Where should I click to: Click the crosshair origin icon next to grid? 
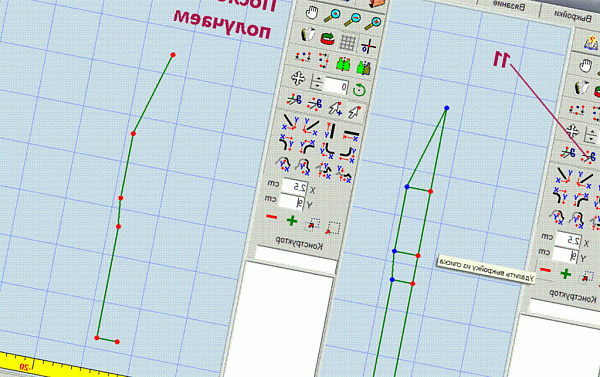tap(368, 46)
